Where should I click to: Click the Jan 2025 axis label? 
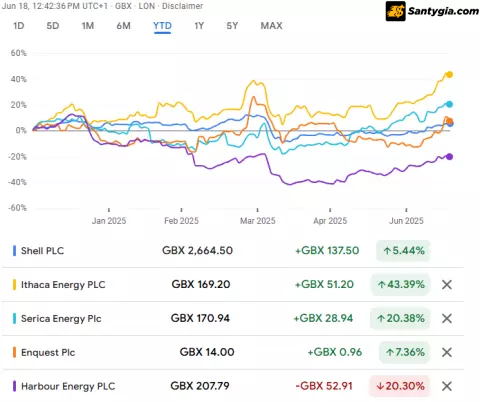(109, 221)
